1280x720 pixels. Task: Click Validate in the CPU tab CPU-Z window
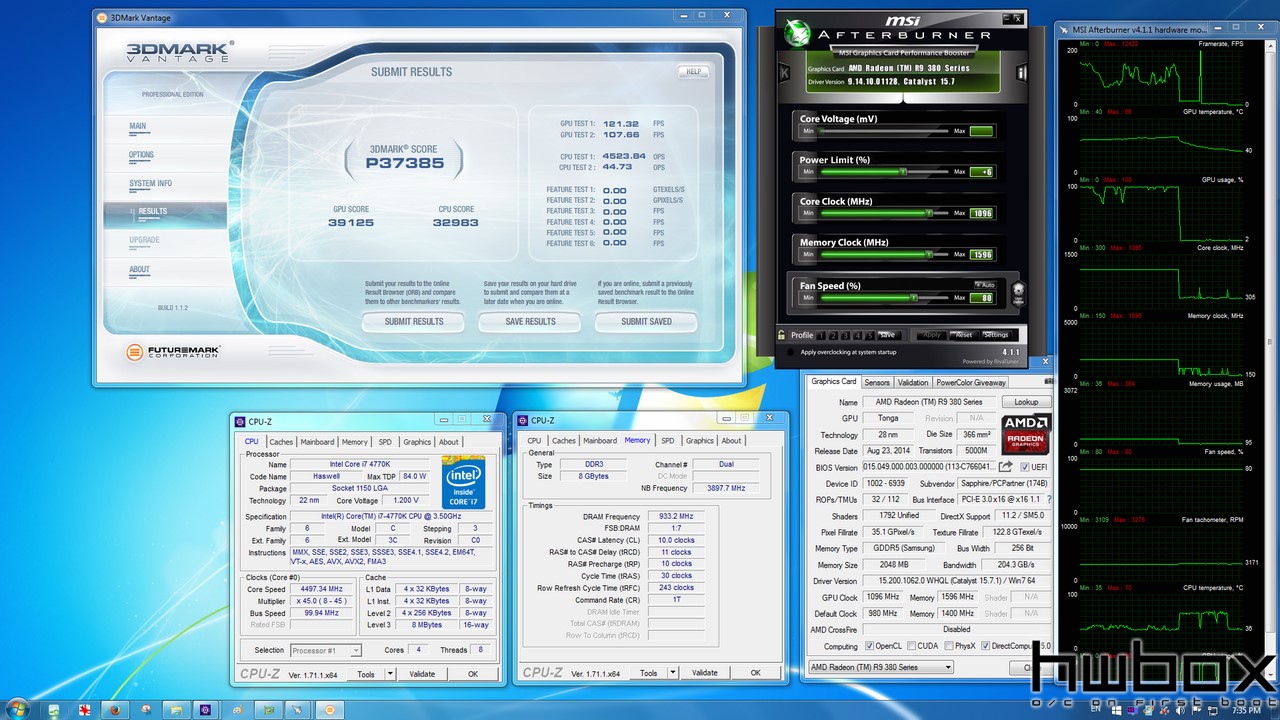click(422, 674)
